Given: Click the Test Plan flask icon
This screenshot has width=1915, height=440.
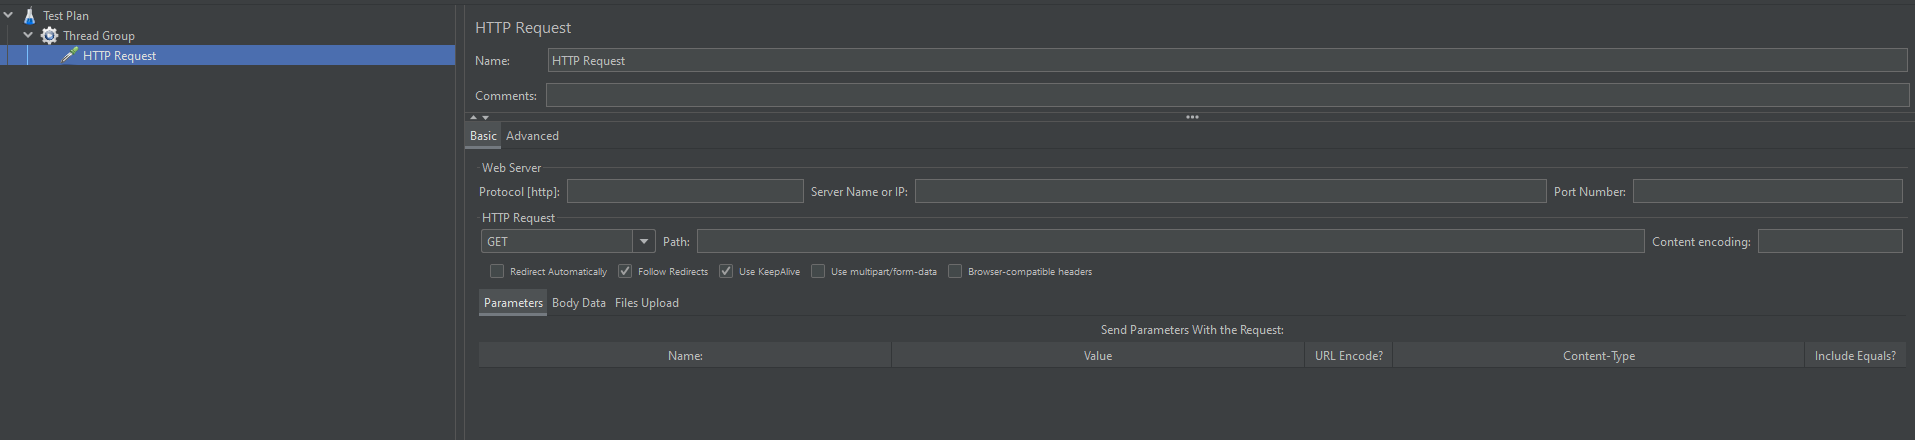Looking at the screenshot, I should [29, 16].
